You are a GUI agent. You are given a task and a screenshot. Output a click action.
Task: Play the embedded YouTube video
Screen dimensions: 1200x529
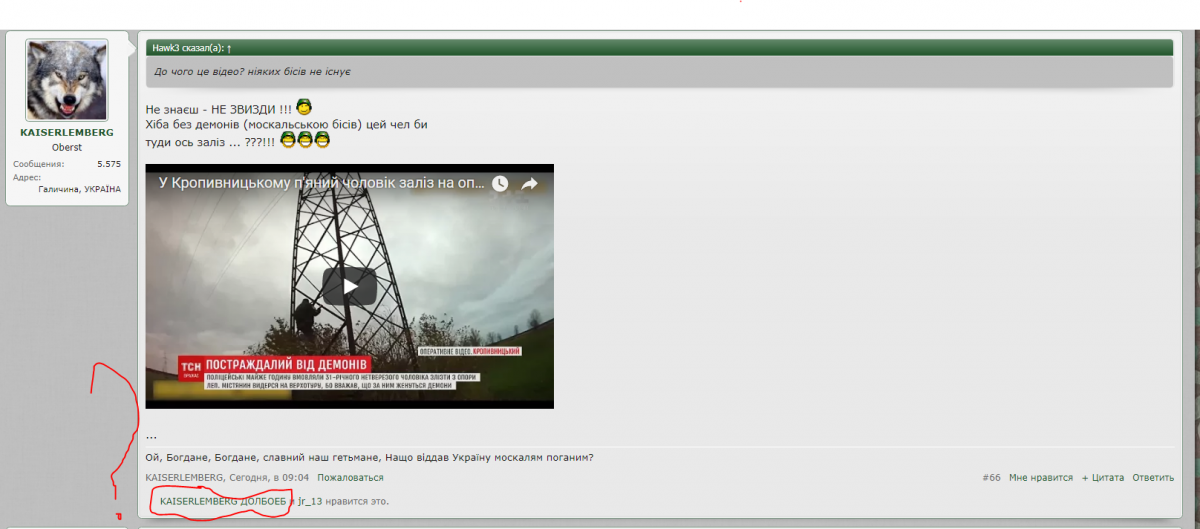pos(349,286)
